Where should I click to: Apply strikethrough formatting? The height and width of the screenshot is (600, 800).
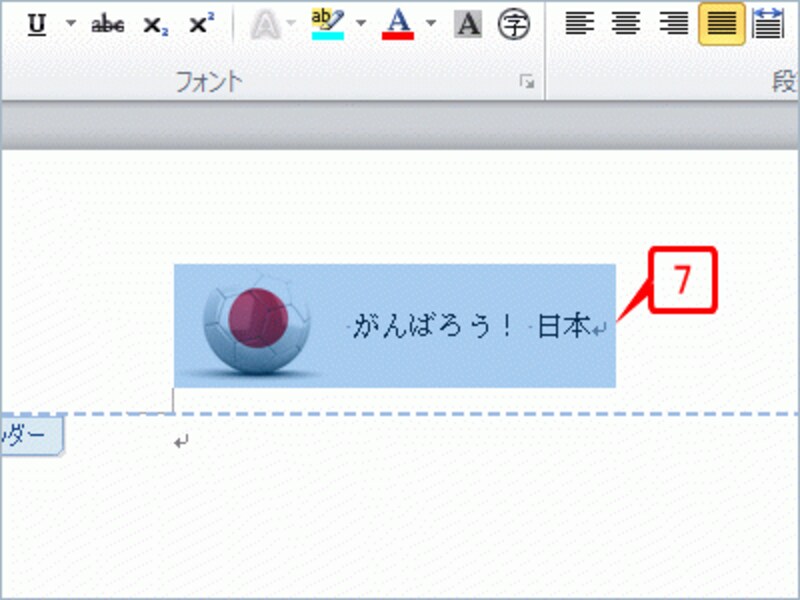coord(107,24)
